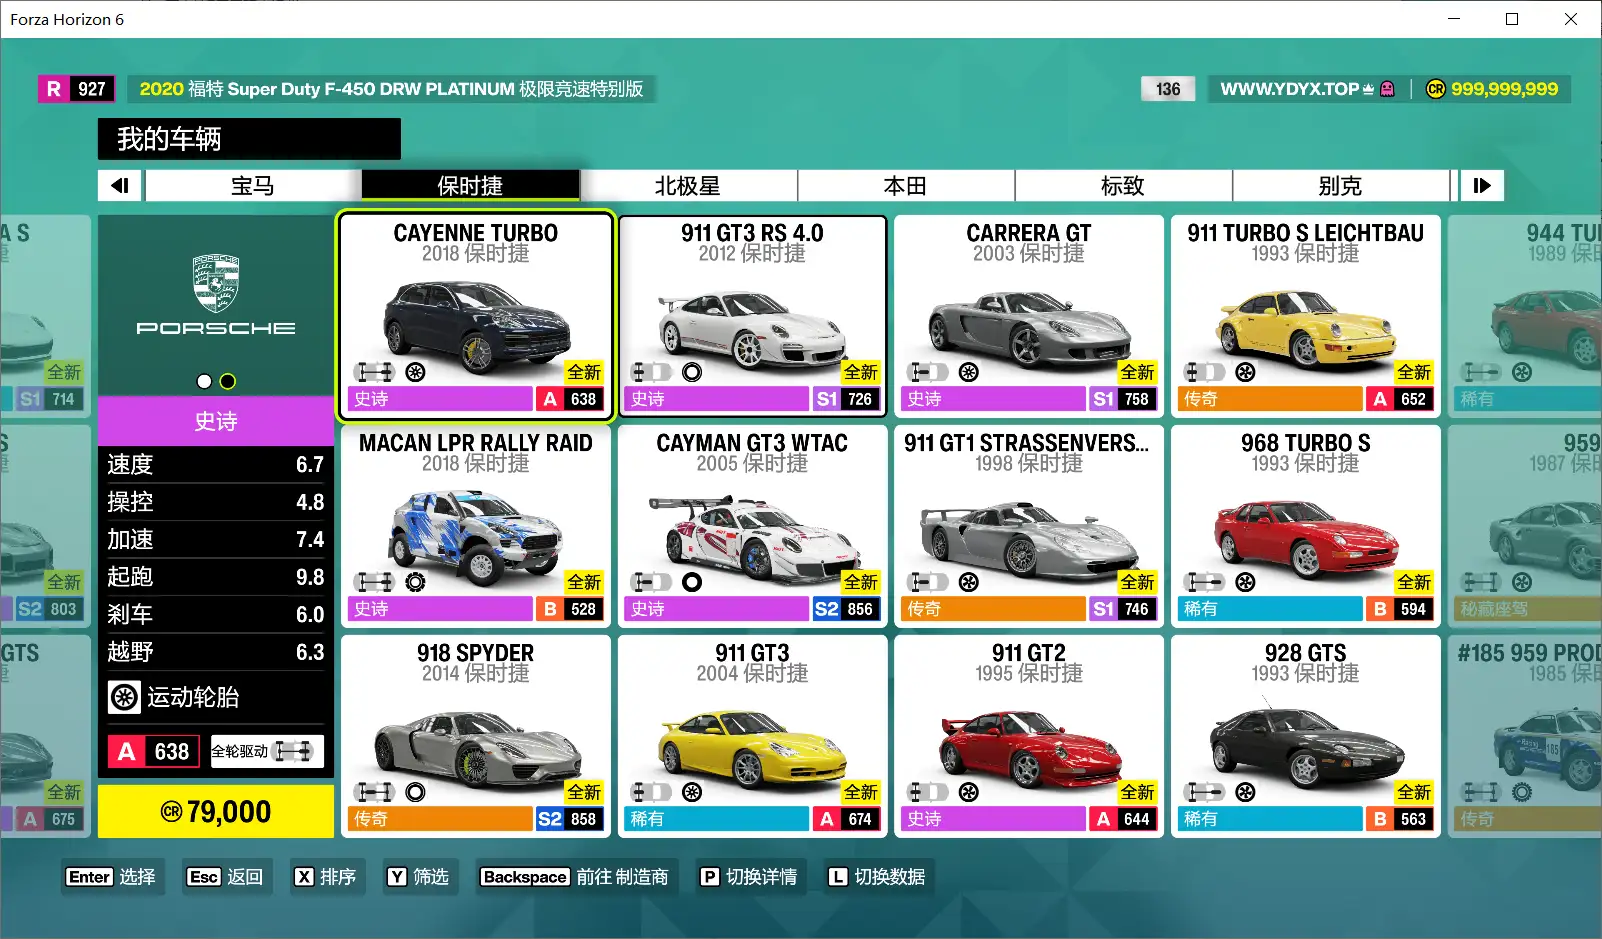Click tire icon on 918 Spyder card

click(415, 792)
